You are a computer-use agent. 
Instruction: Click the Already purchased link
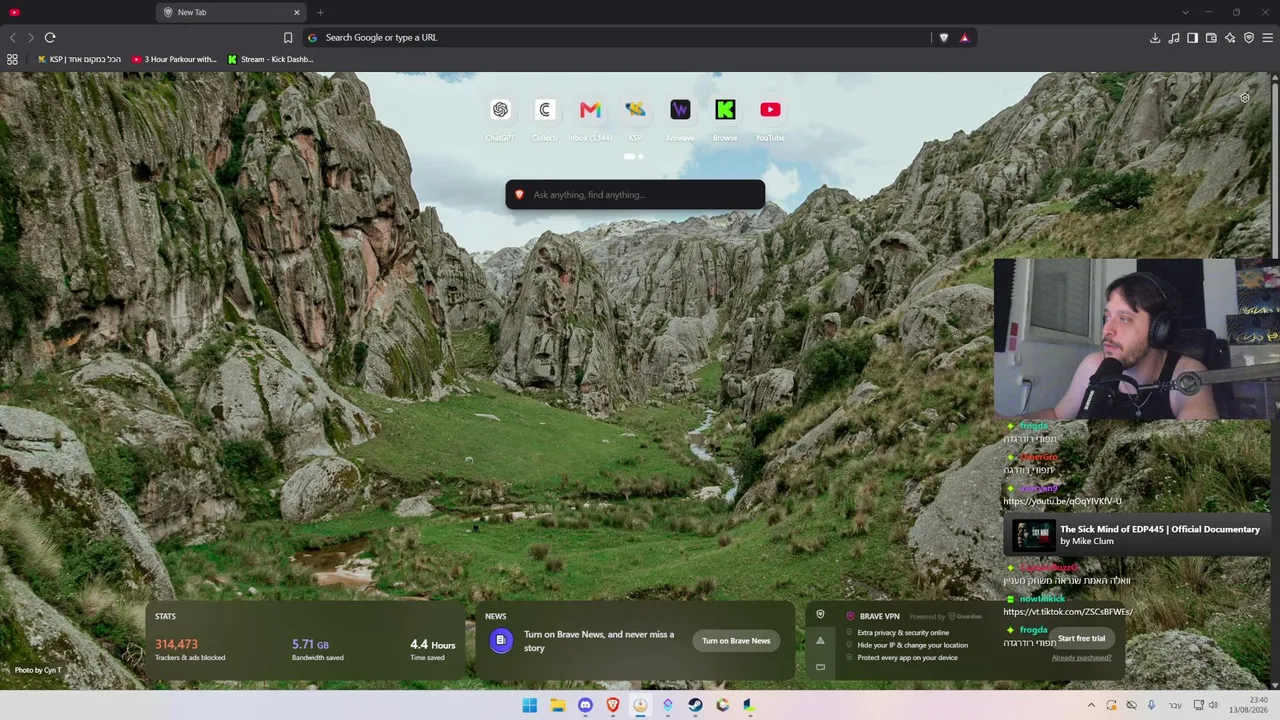click(x=1081, y=658)
